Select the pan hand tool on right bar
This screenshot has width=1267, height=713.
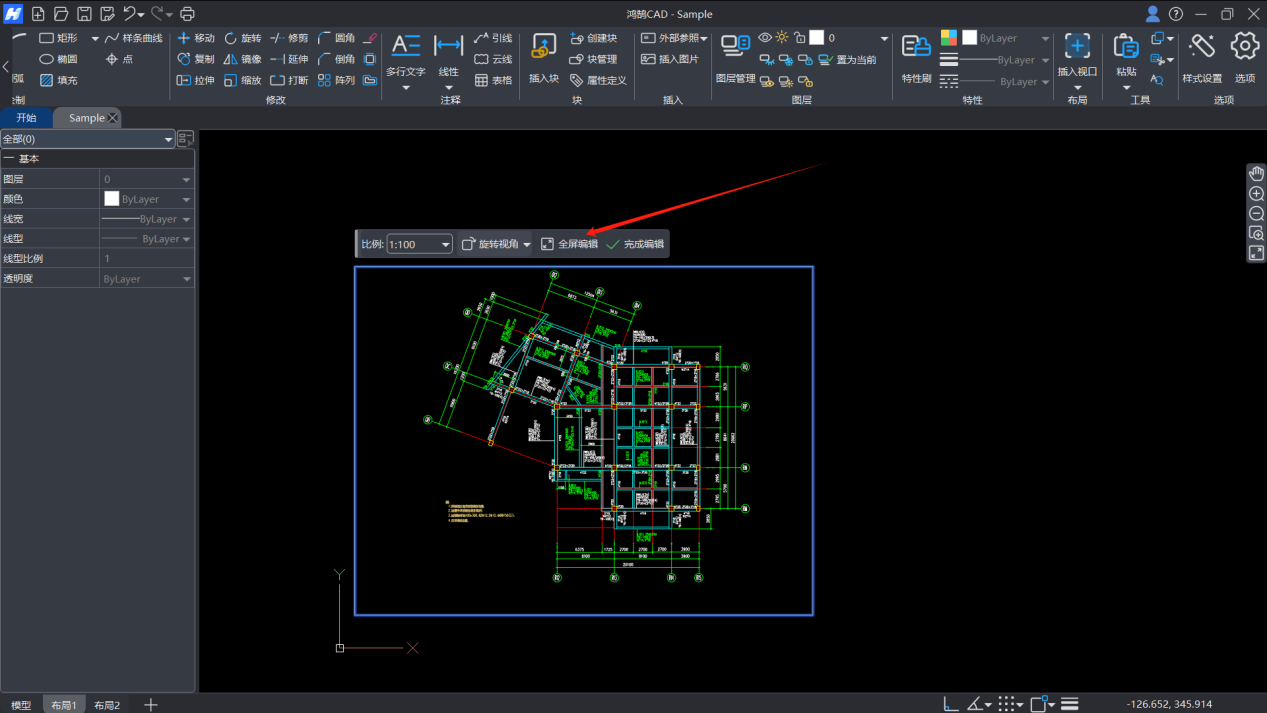[1257, 174]
